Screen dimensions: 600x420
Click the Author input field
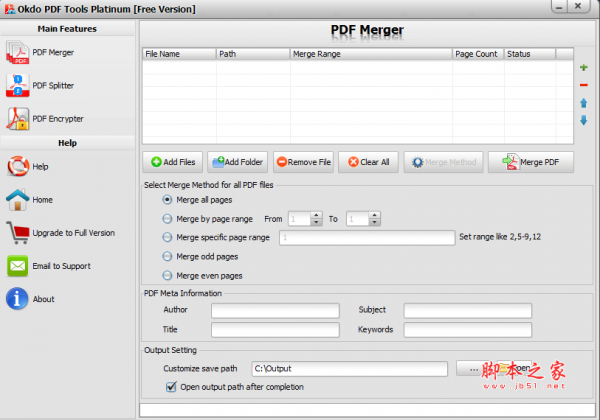tap(275, 311)
